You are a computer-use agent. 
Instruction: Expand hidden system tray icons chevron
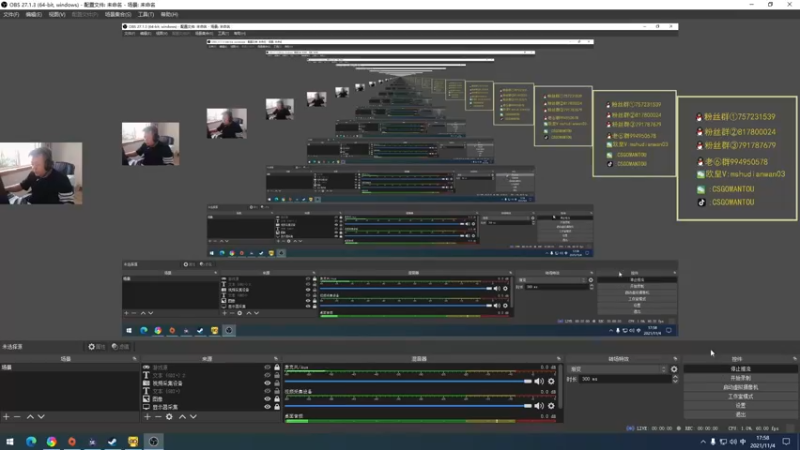tap(703, 442)
